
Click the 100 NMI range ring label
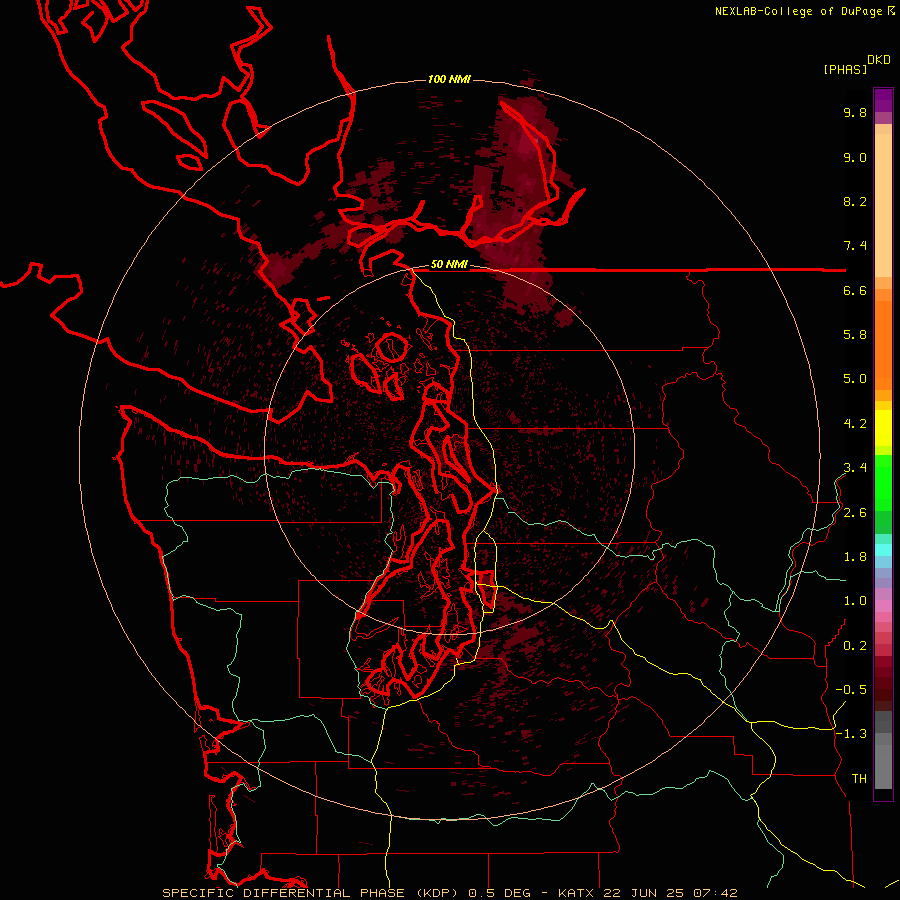449,79
